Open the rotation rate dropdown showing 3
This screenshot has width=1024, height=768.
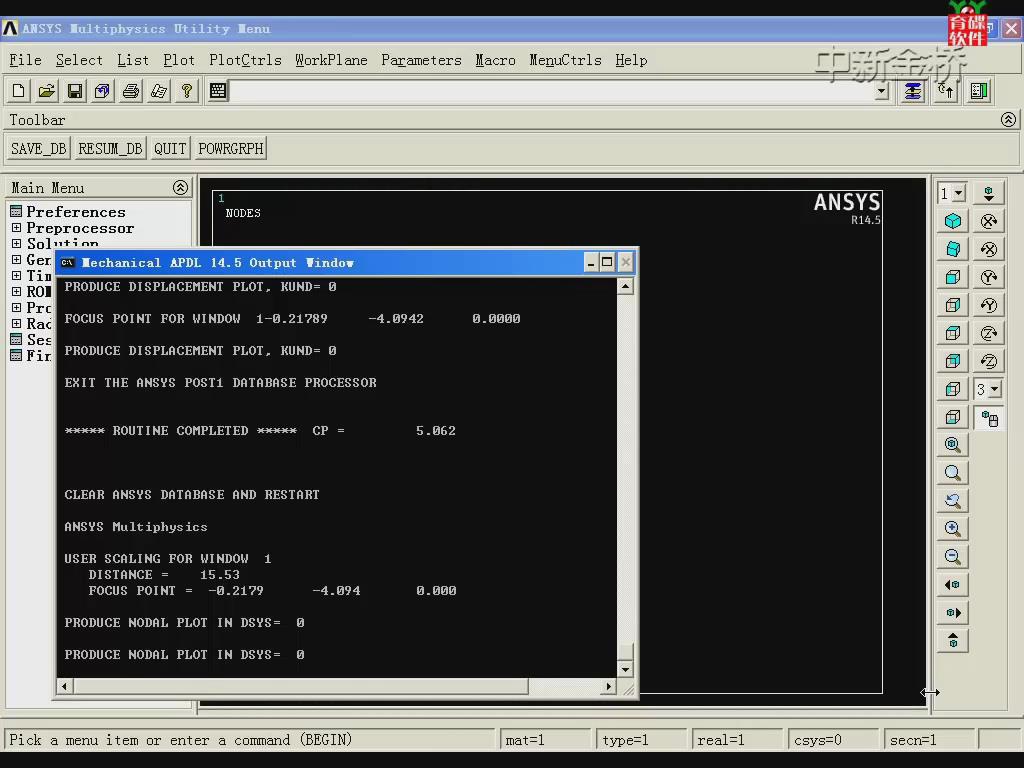click(987, 389)
